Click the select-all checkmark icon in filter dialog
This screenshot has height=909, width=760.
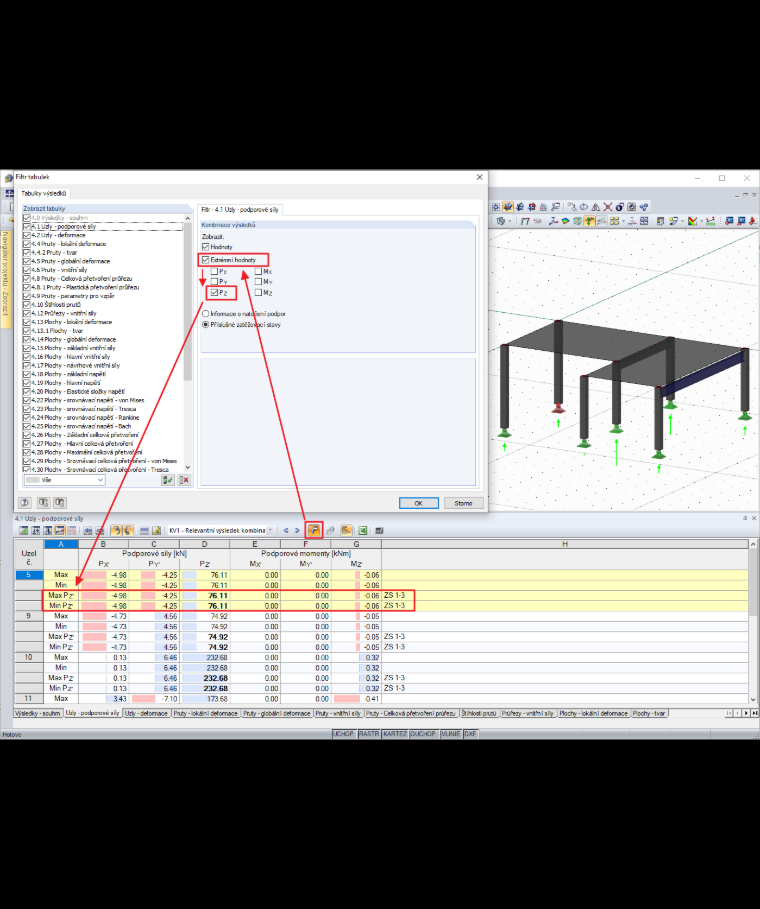[x=168, y=480]
